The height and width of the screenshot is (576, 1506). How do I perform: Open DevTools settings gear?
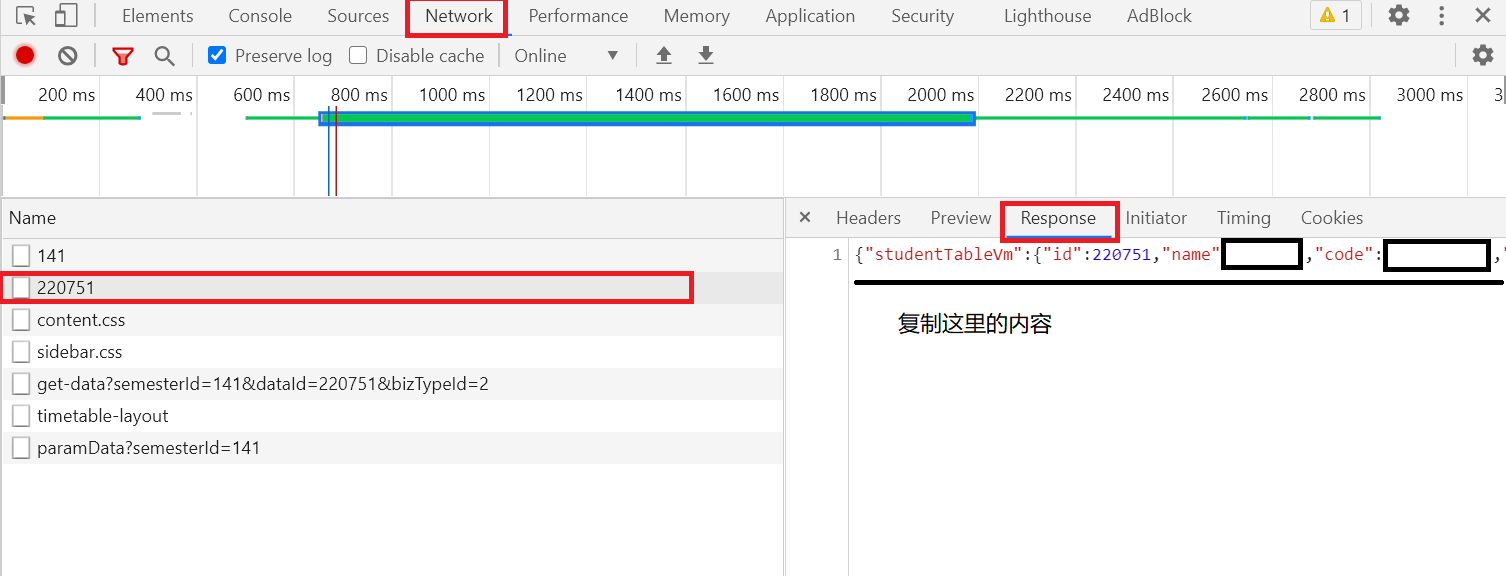[x=1398, y=15]
